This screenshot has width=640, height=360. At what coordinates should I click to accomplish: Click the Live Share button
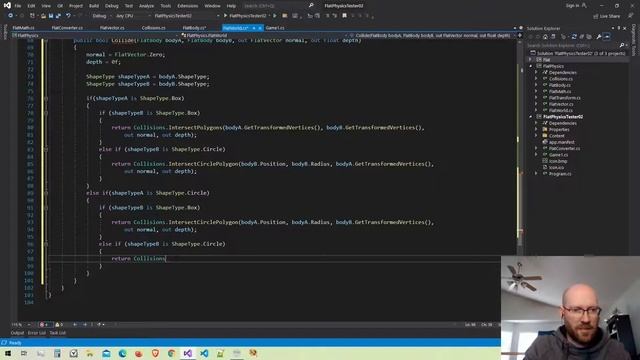[607, 16]
